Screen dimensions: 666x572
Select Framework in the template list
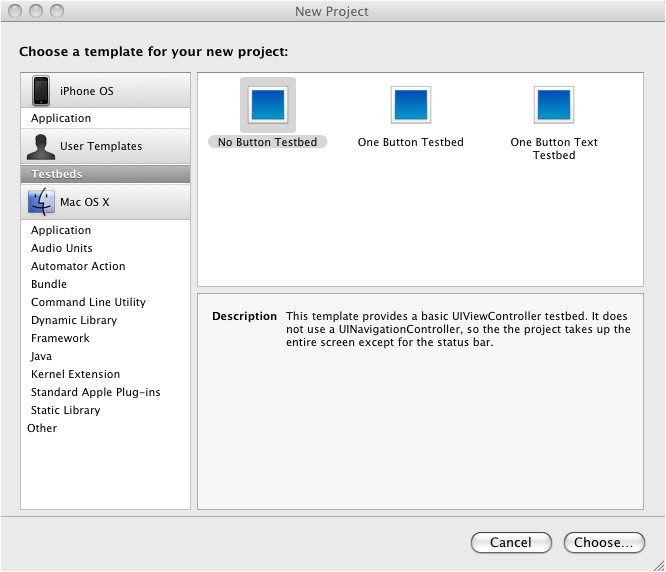(x=60, y=338)
